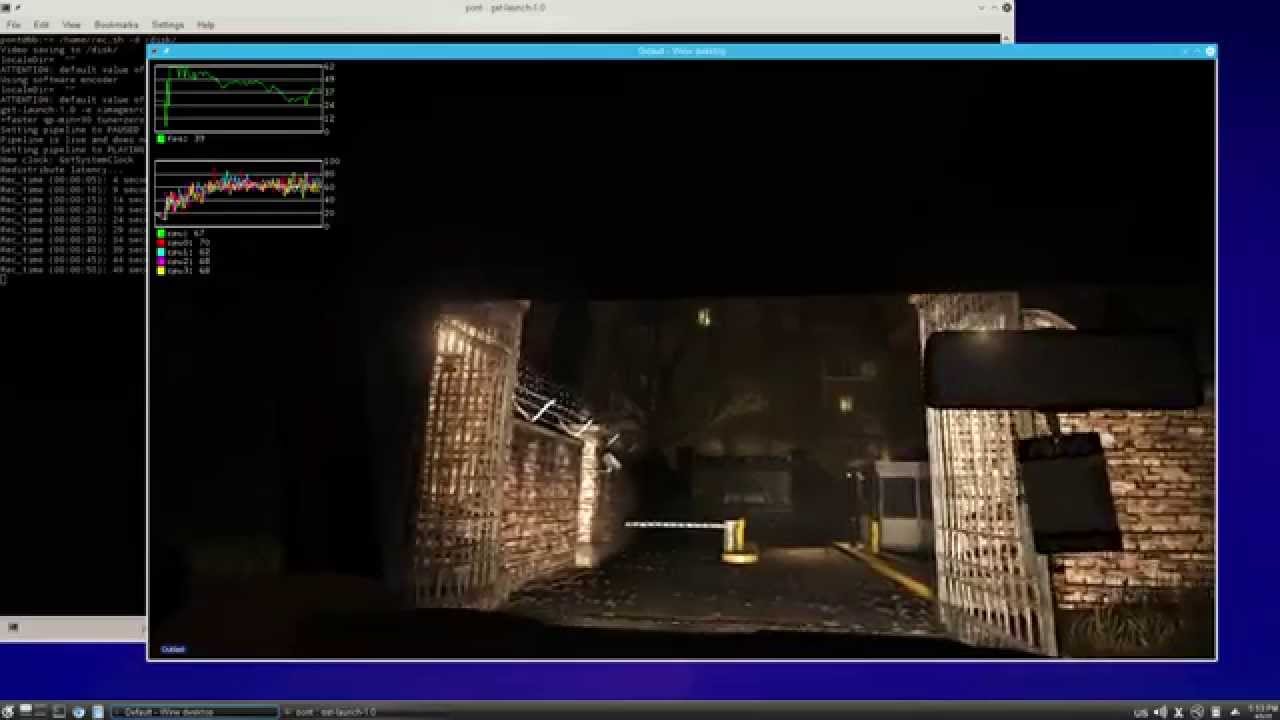The height and width of the screenshot is (720, 1280).
Task: Click the clock in the system tray
Action: [1261, 711]
